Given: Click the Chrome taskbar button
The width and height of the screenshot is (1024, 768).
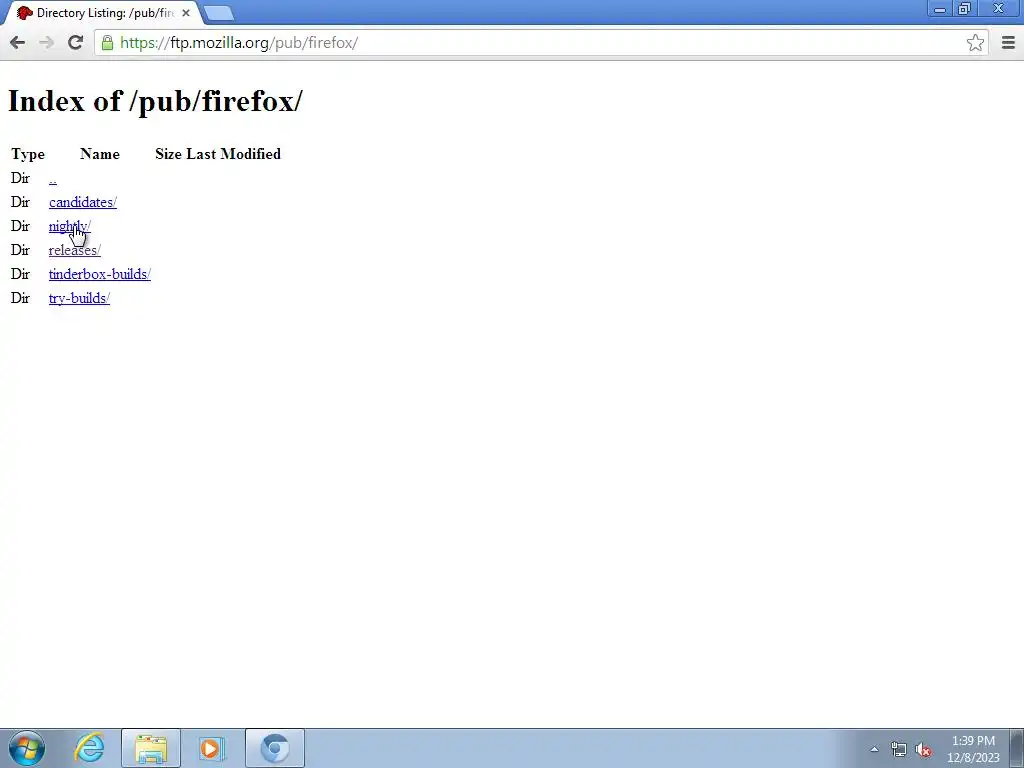Looking at the screenshot, I should click(275, 748).
